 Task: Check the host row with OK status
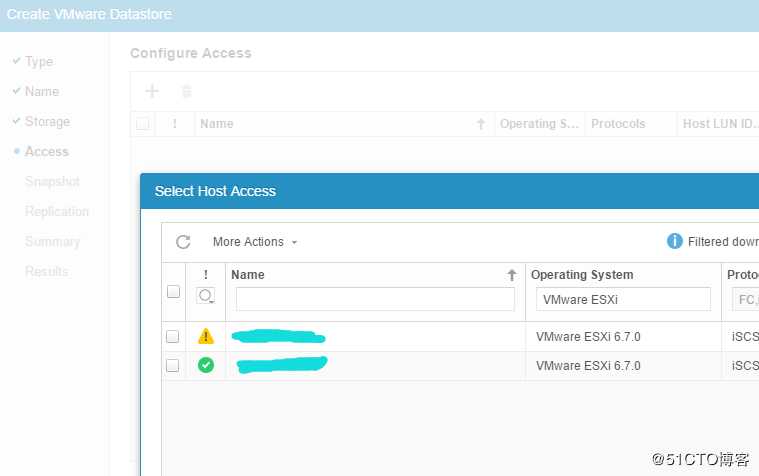click(x=172, y=366)
